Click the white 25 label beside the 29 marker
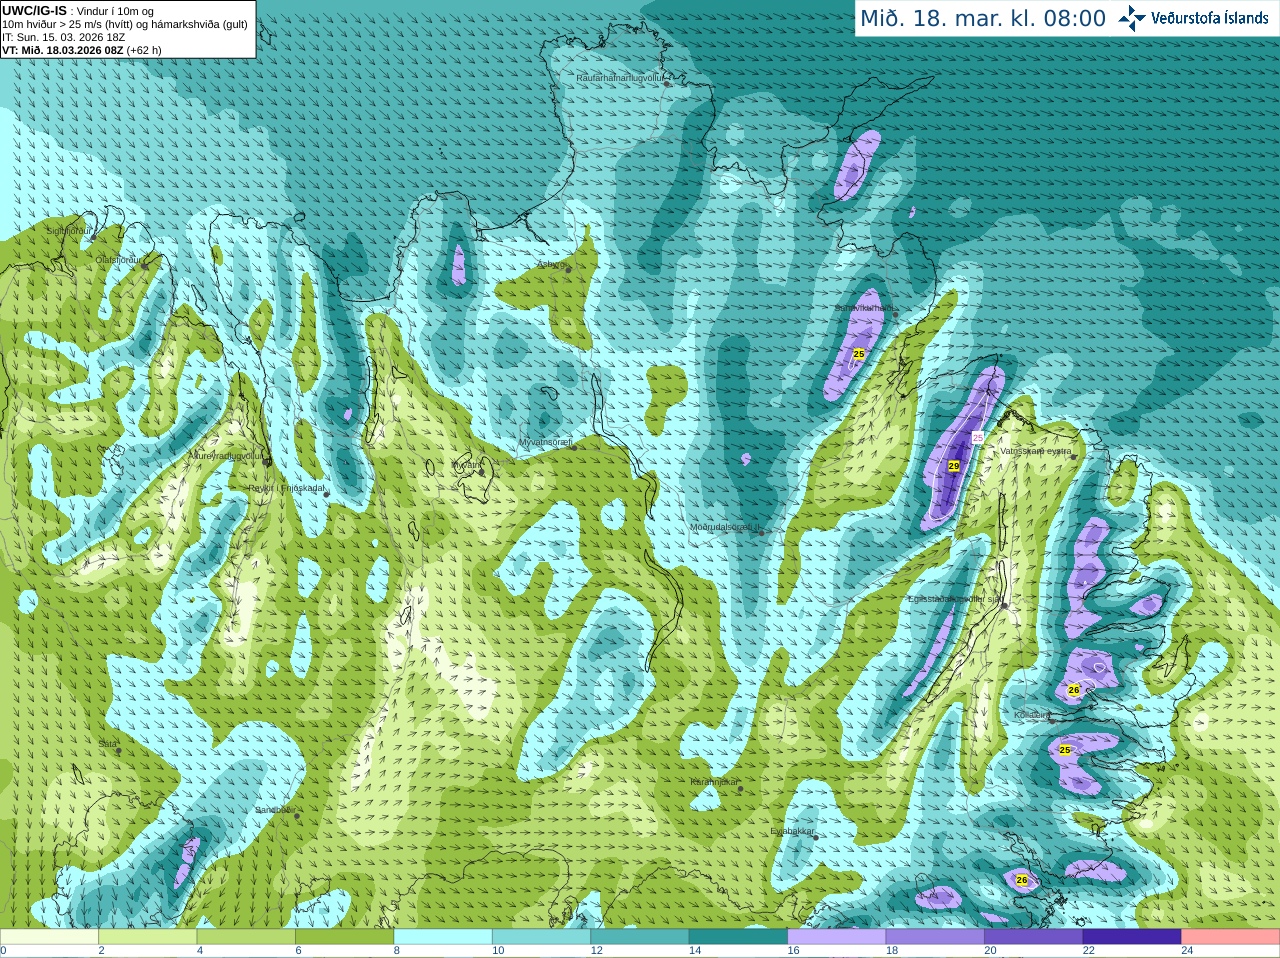Screen dimensions: 1280x958 978,438
